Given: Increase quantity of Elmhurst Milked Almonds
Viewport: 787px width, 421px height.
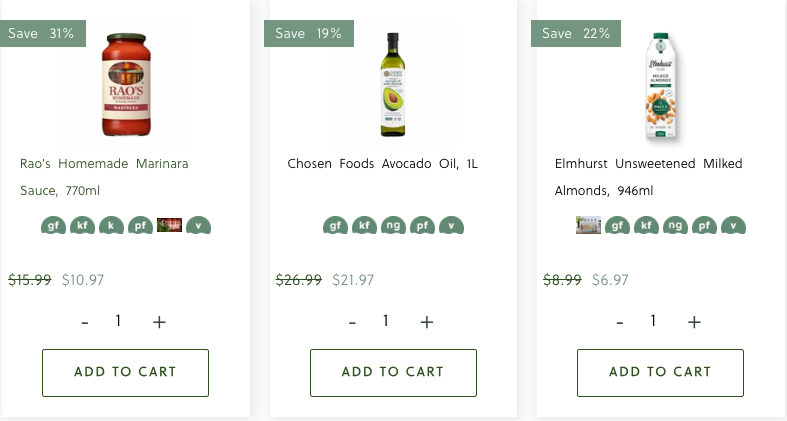Looking at the screenshot, I should [x=694, y=322].
